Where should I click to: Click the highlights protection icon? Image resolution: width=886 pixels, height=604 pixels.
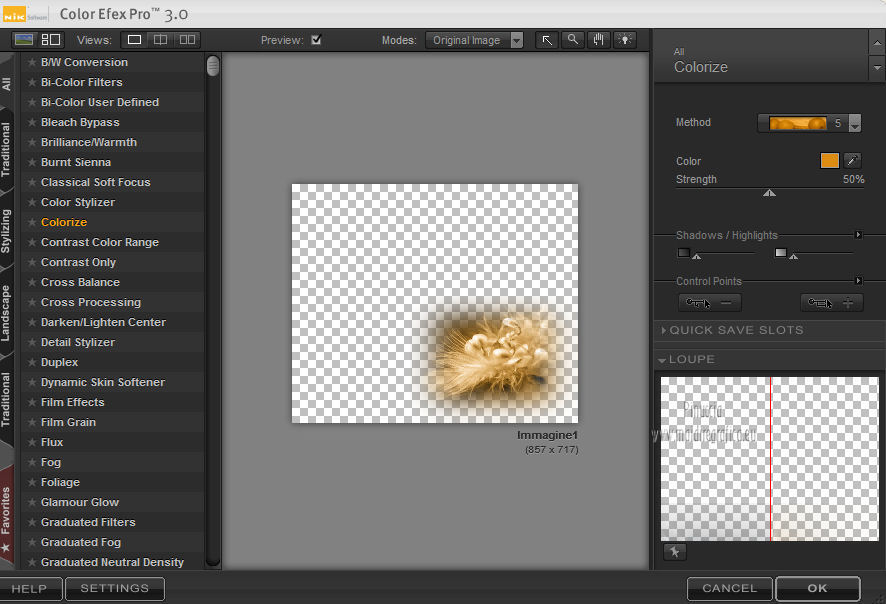pyautogui.click(x=780, y=253)
